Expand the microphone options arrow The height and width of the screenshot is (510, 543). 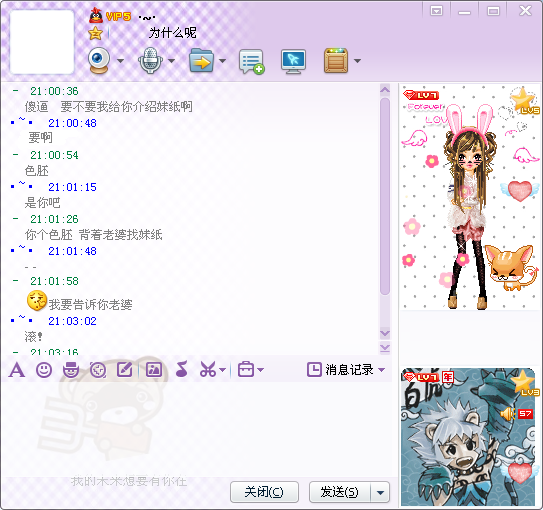tap(171, 61)
